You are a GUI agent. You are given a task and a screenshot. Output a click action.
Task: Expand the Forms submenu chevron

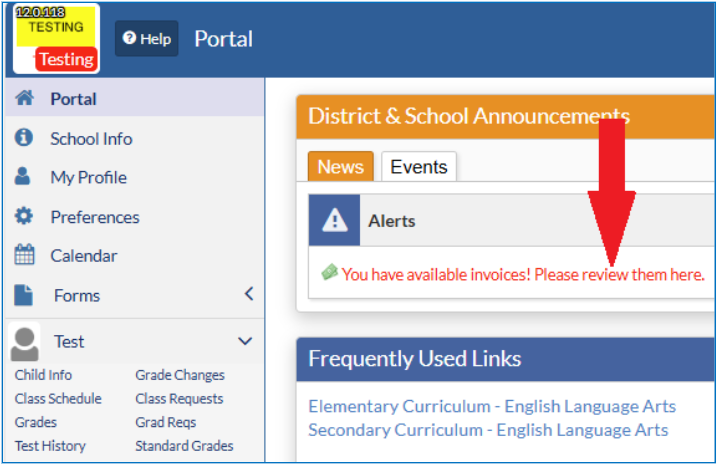click(x=248, y=294)
